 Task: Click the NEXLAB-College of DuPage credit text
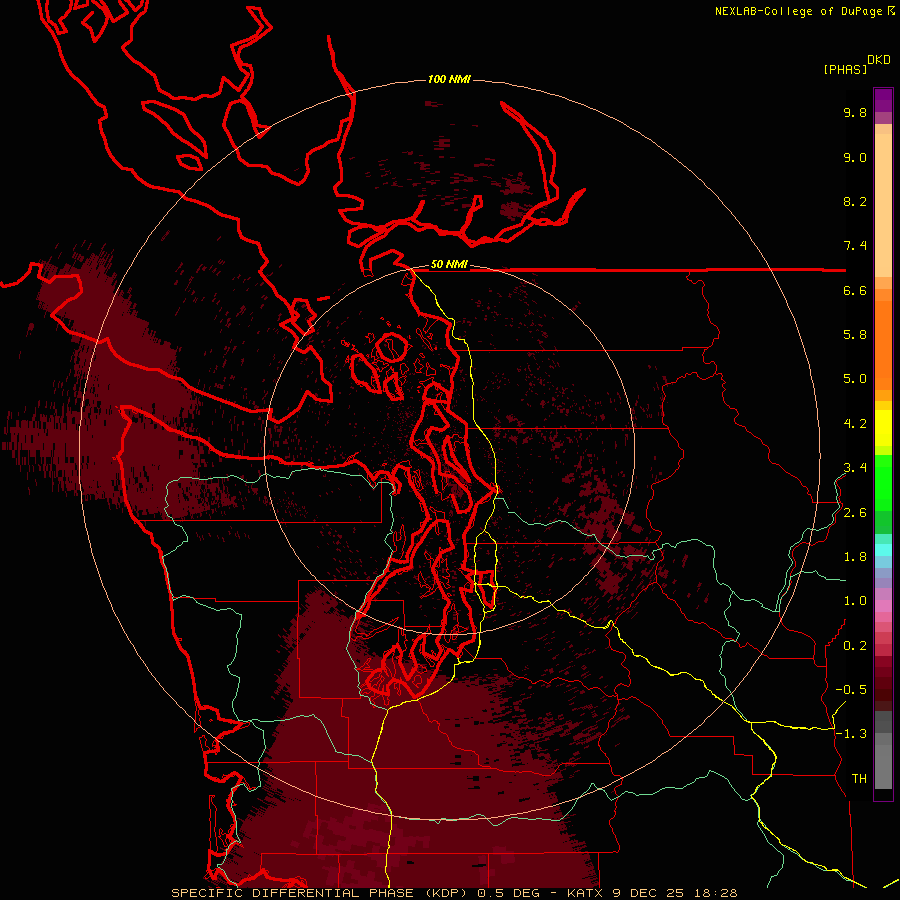tap(800, 11)
